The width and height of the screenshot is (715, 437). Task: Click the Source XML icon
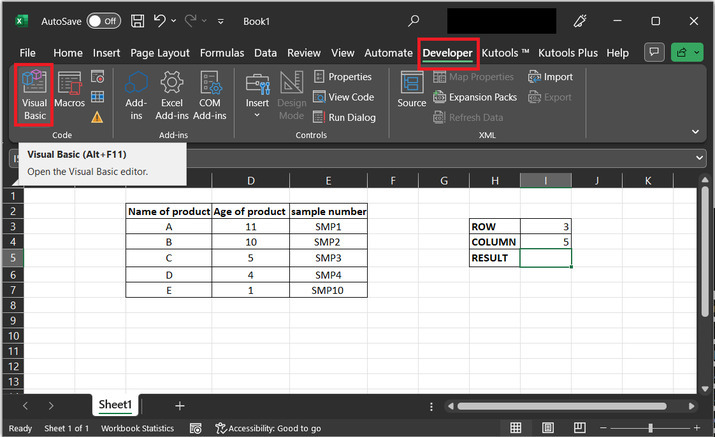pyautogui.click(x=411, y=90)
